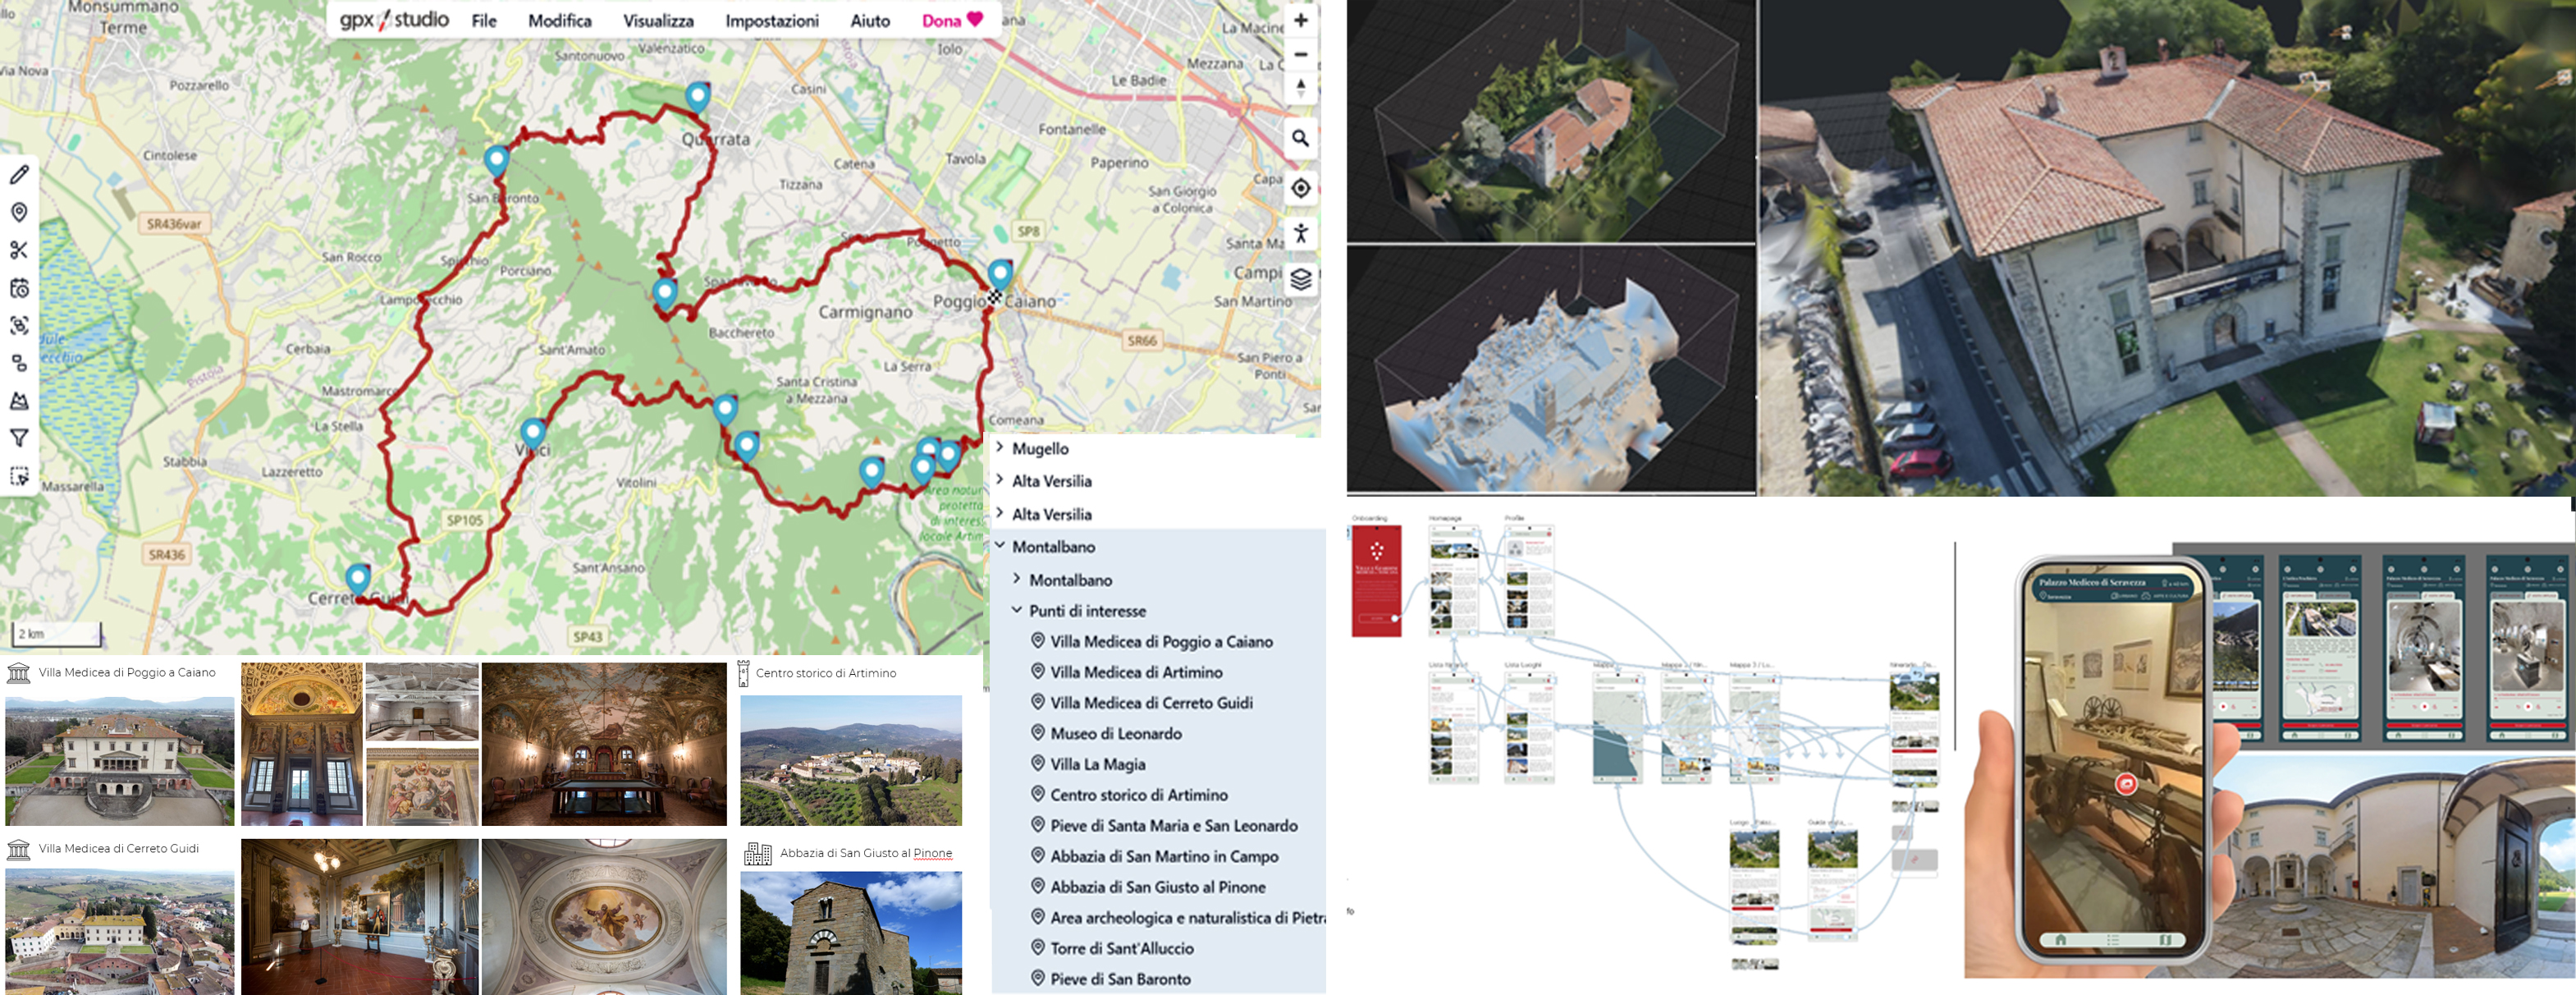
Task: Select Villa La Magia in list
Action: (1097, 764)
